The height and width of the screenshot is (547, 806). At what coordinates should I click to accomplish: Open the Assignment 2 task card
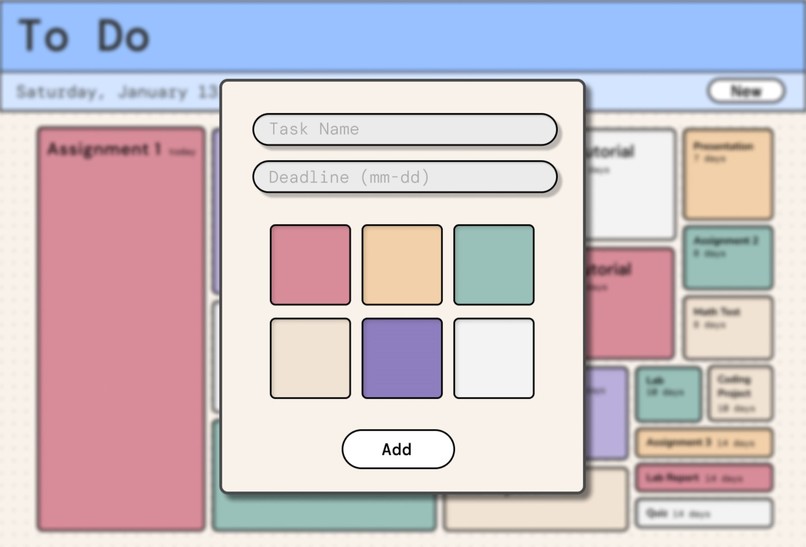pyautogui.click(x=728, y=258)
